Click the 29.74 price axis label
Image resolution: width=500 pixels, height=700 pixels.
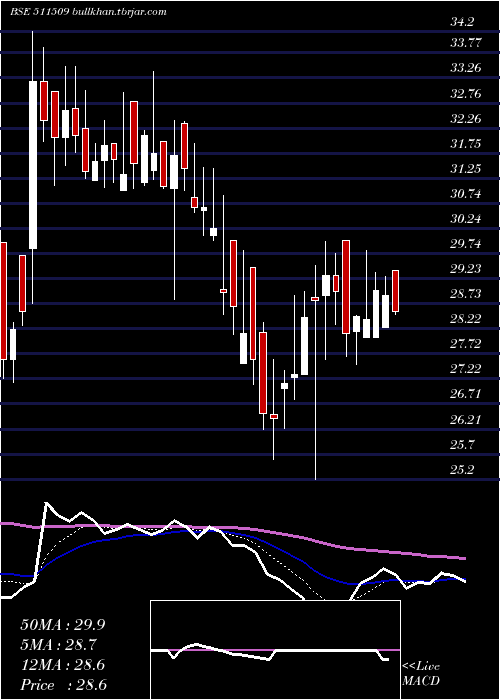[x=466, y=244]
